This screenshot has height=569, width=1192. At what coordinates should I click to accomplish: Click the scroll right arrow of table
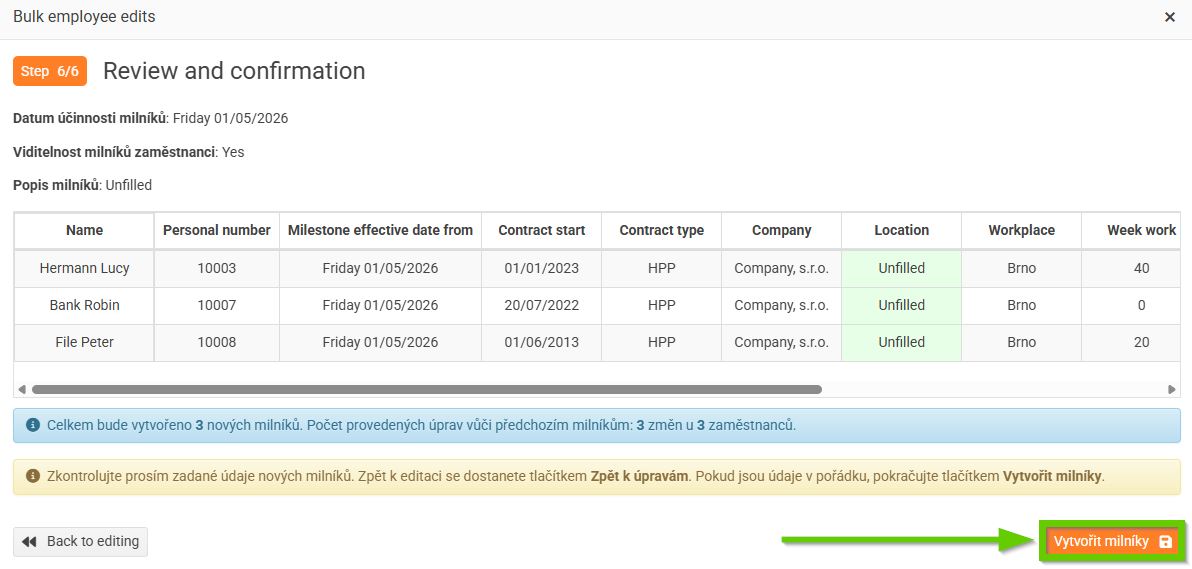point(1172,389)
